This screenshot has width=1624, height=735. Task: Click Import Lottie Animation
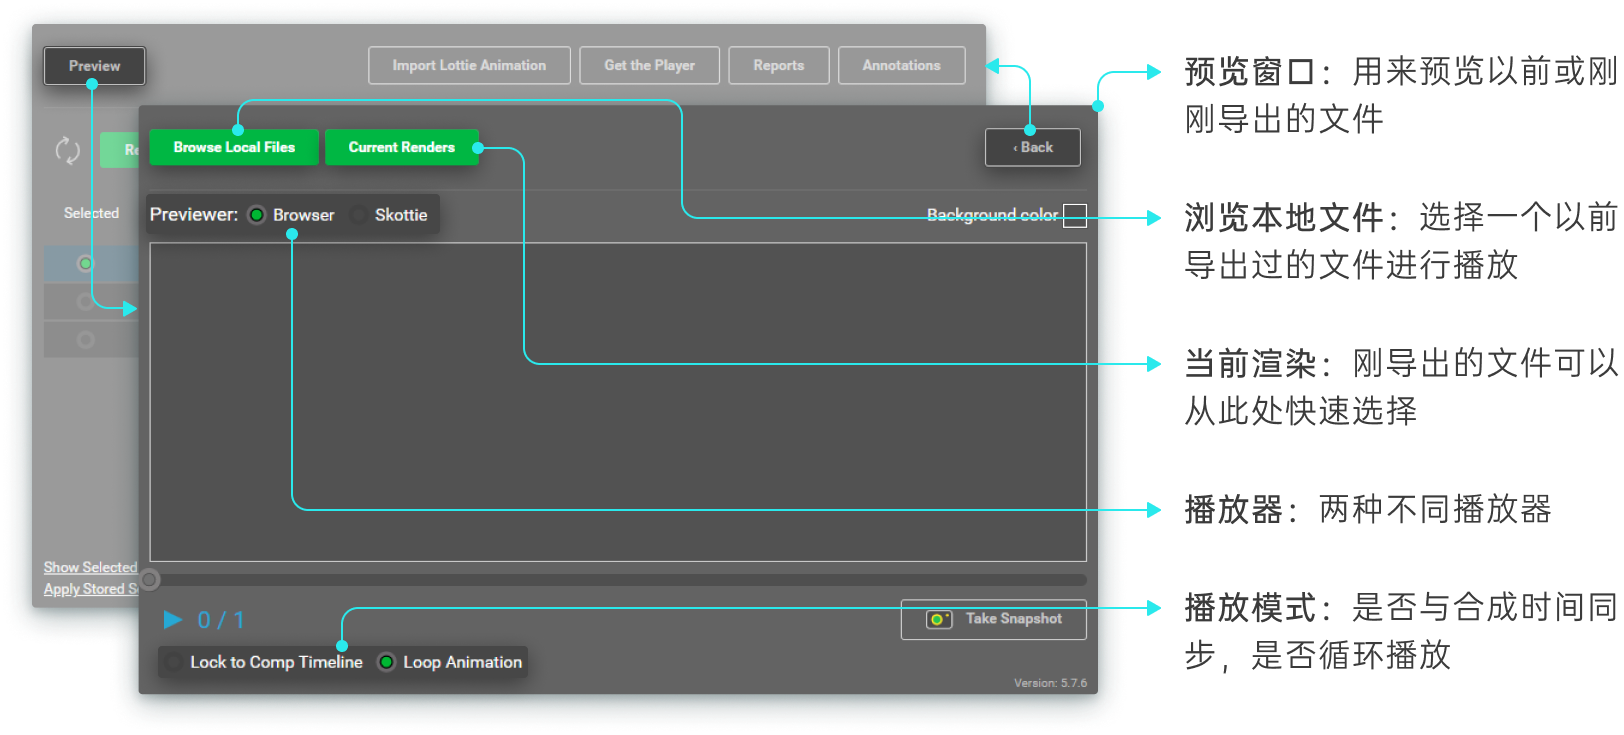click(x=469, y=66)
